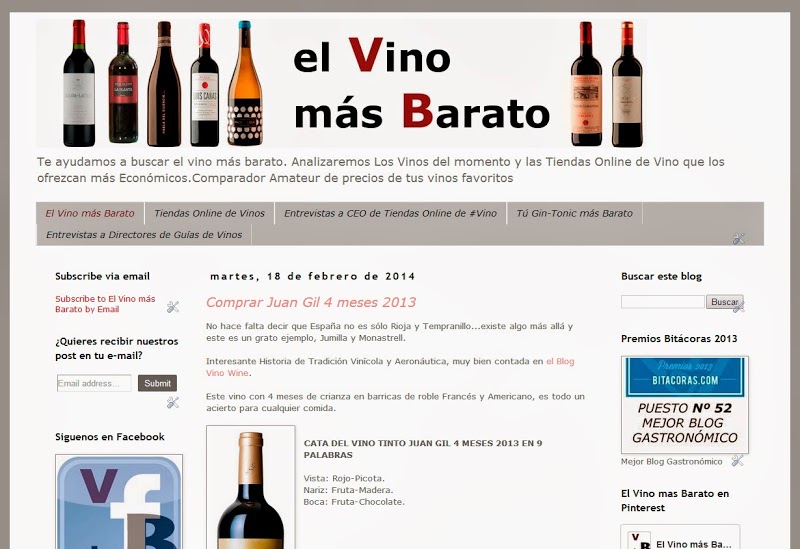The width and height of the screenshot is (800, 549).
Task: Click Subscribe to El Vino más Barato by Email link
Action: click(x=105, y=304)
